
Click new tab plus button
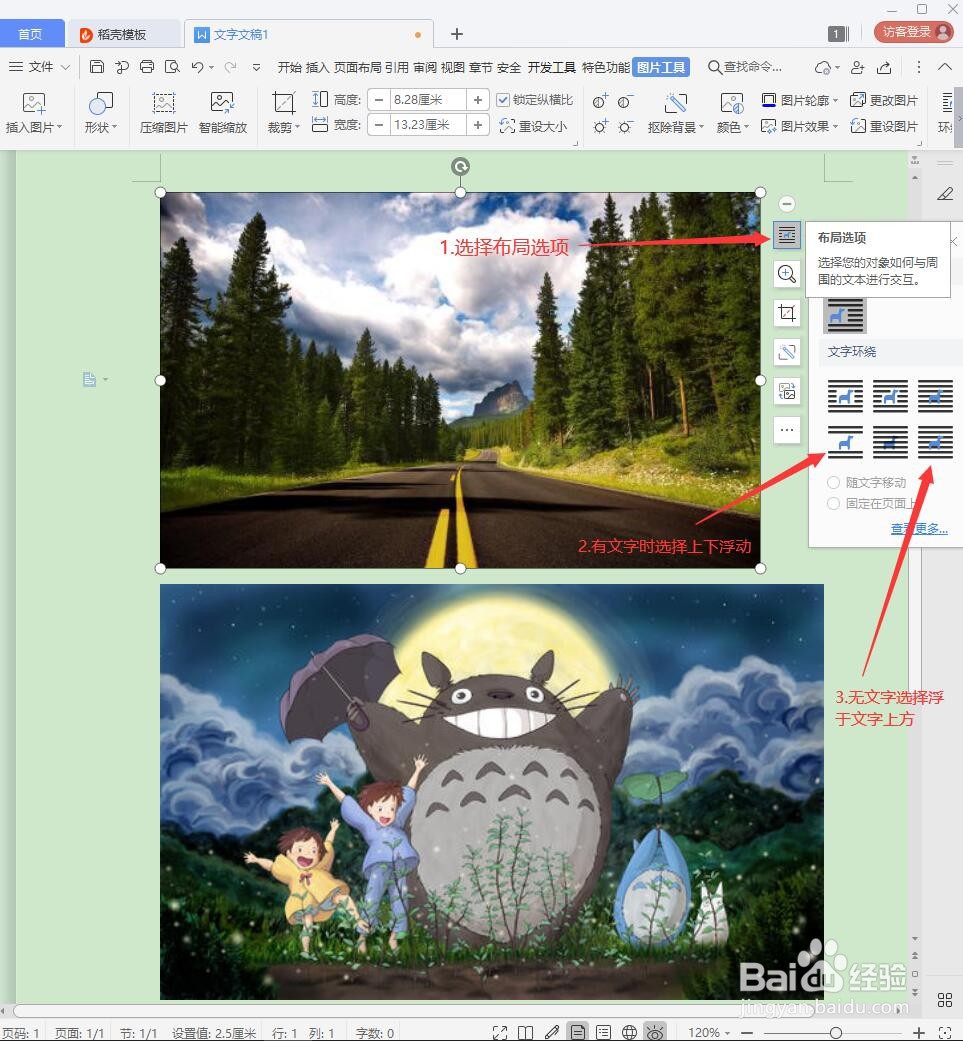(x=457, y=34)
